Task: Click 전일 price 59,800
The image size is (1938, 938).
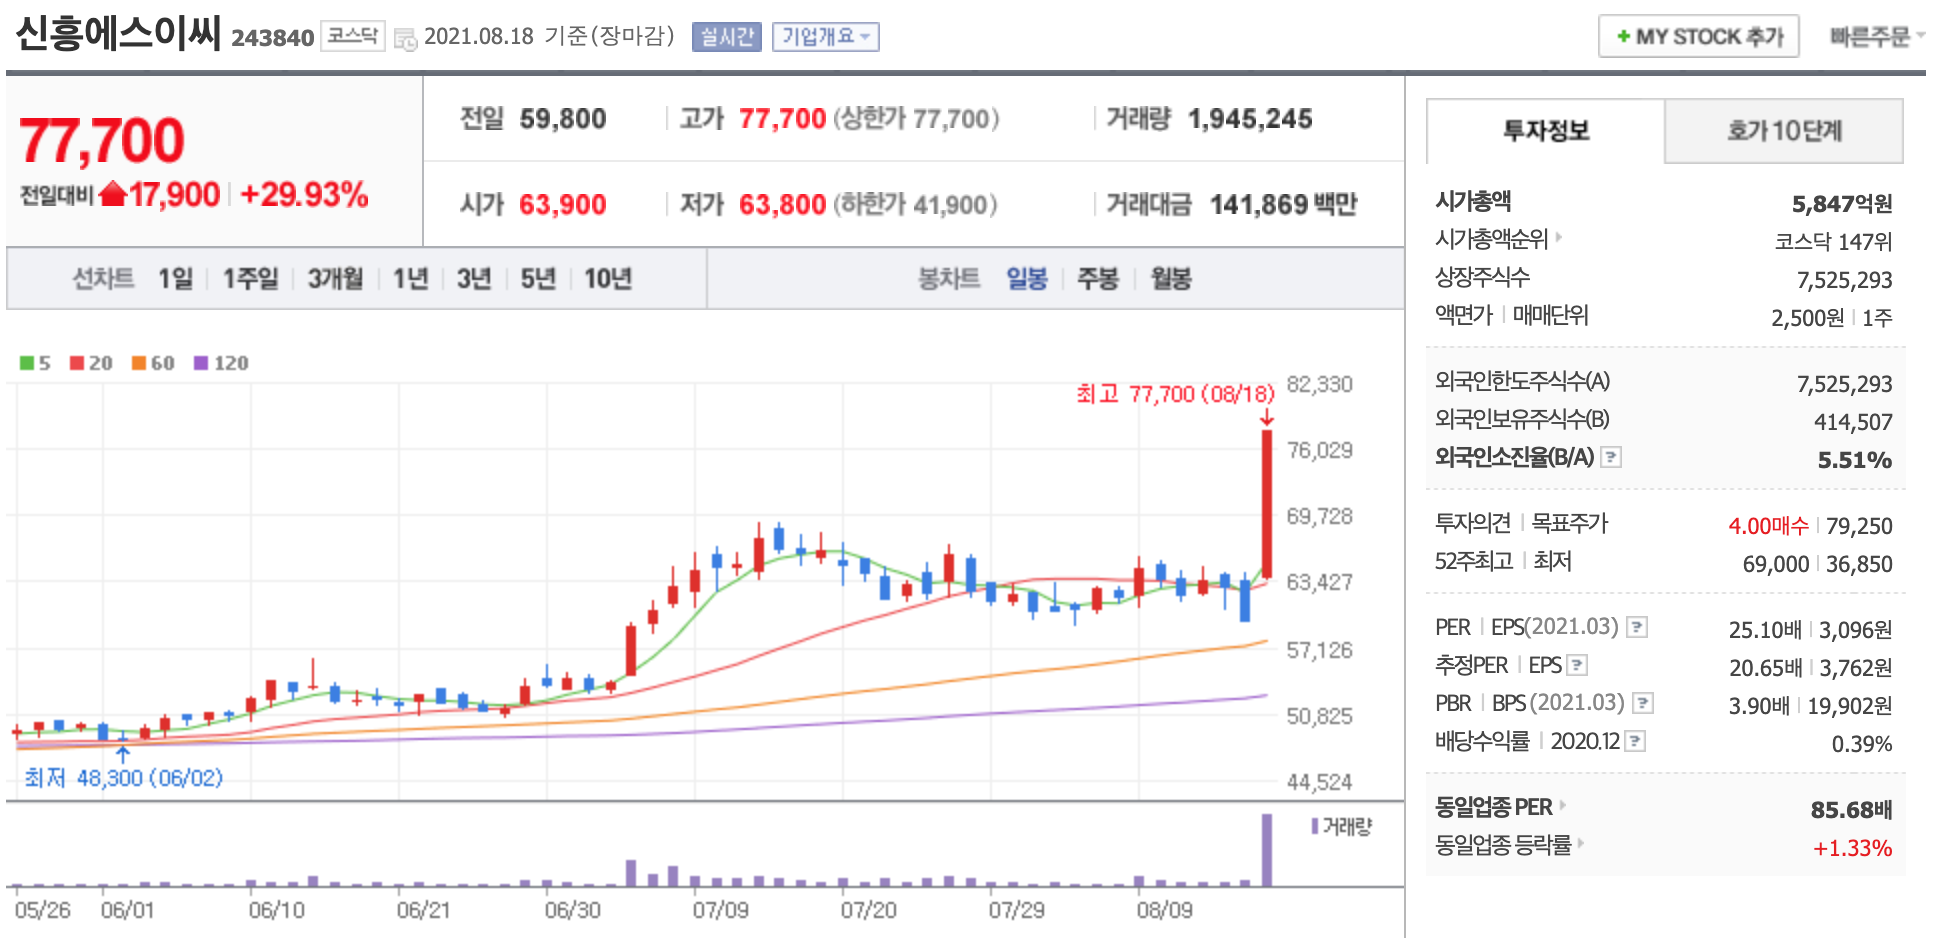Action: click(563, 119)
